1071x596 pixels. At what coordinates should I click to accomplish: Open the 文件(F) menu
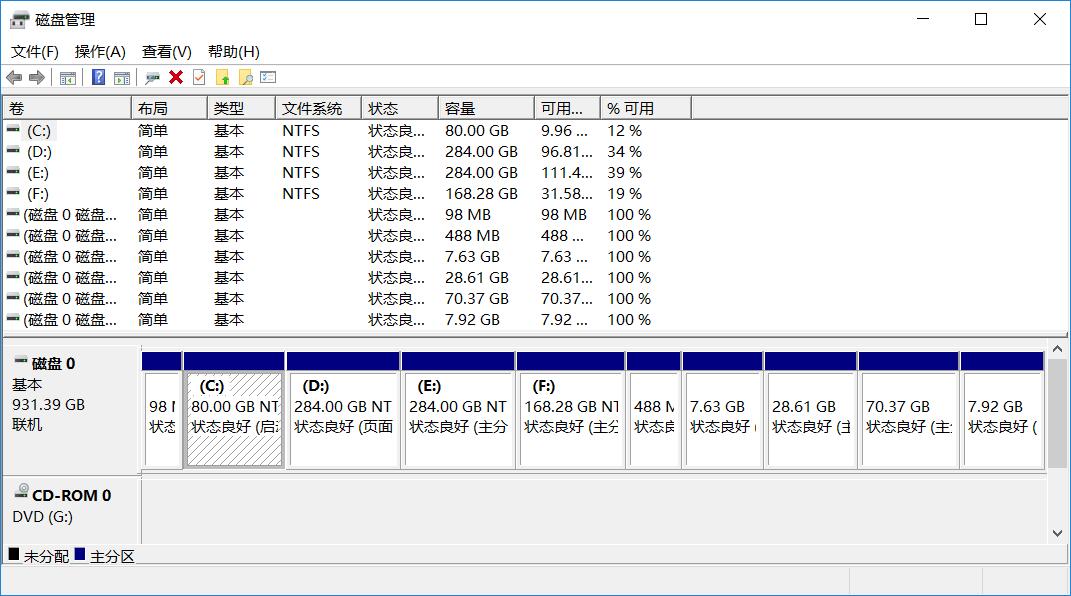35,51
